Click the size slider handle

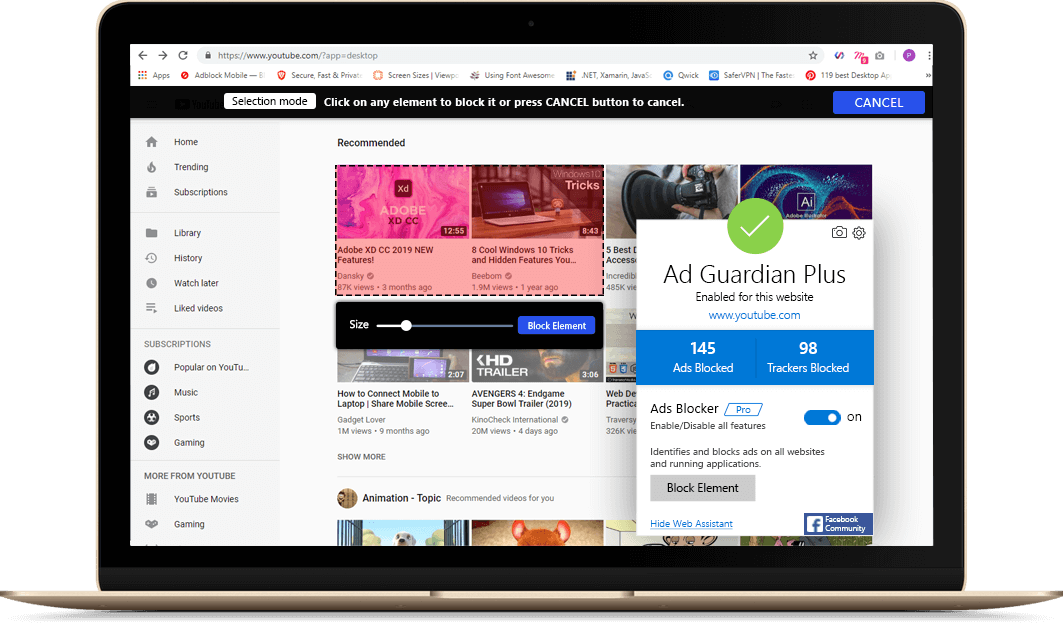coord(406,326)
